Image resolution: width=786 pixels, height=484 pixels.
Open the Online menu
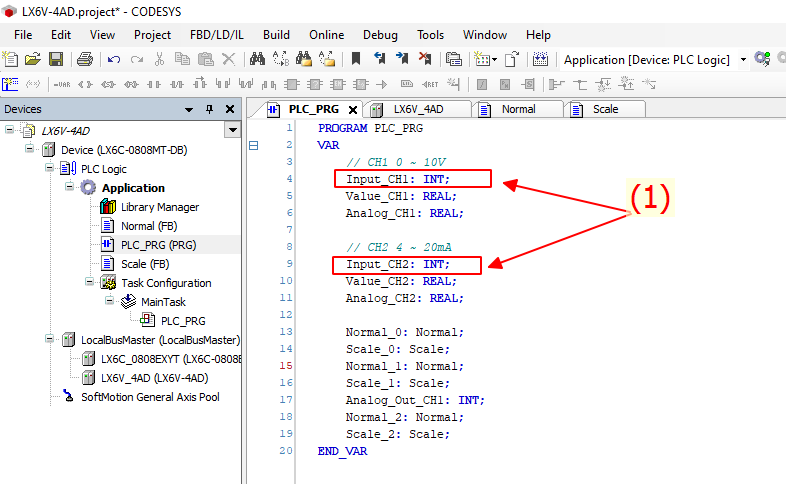(x=327, y=35)
